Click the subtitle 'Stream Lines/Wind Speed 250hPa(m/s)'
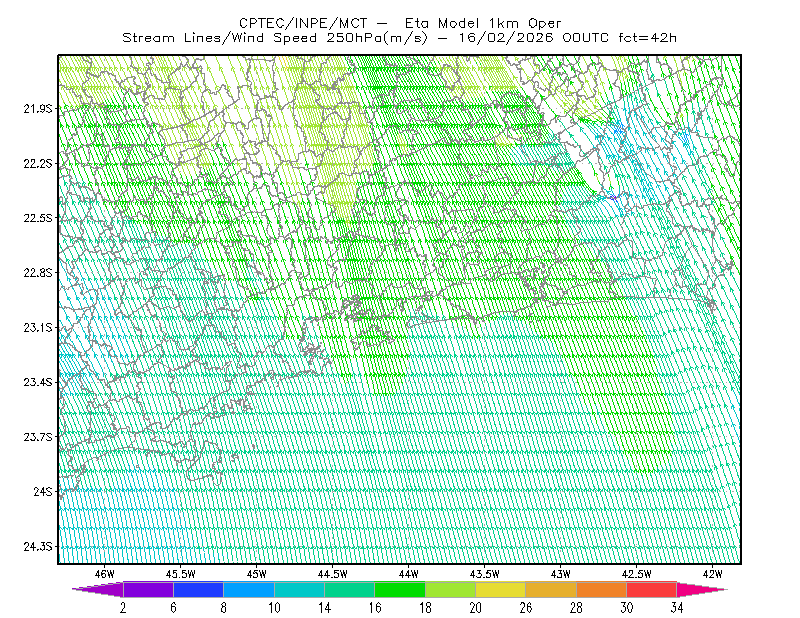Screen dimensions: 800x618 click(275, 38)
